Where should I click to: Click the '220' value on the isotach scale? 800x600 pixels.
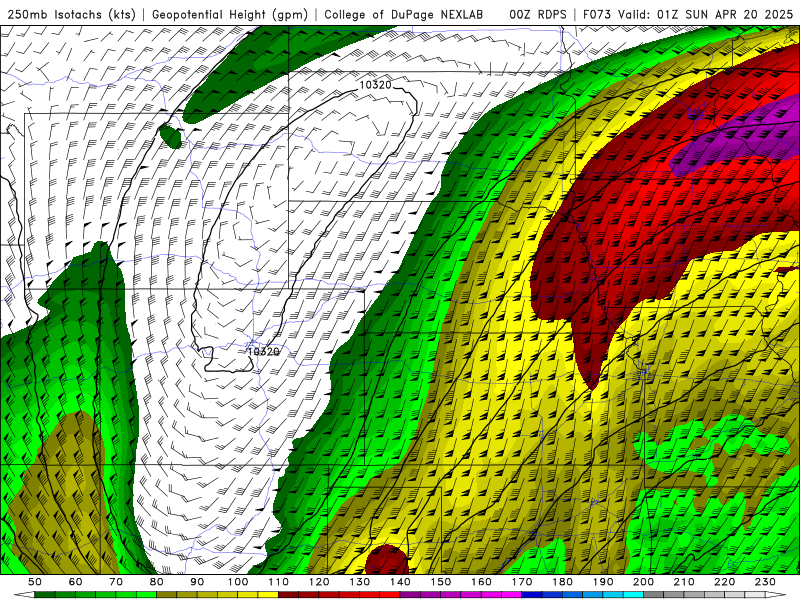724,582
